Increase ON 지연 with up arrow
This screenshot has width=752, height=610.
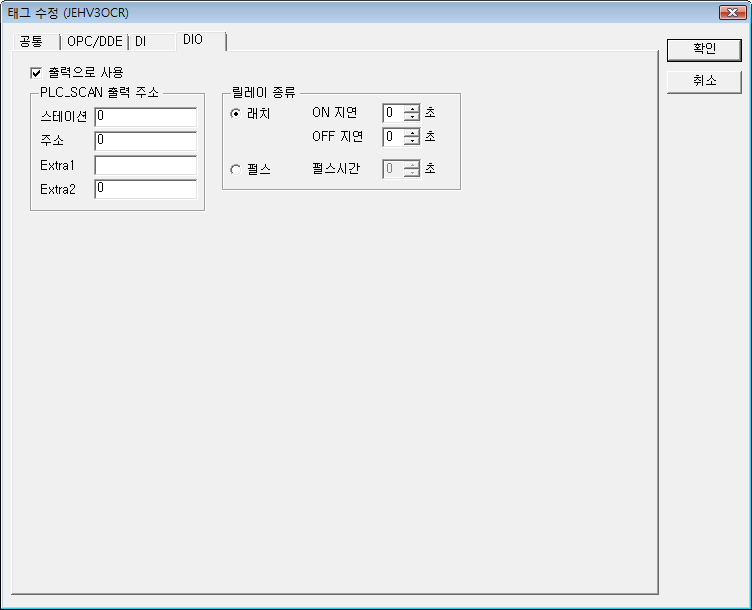(411, 109)
